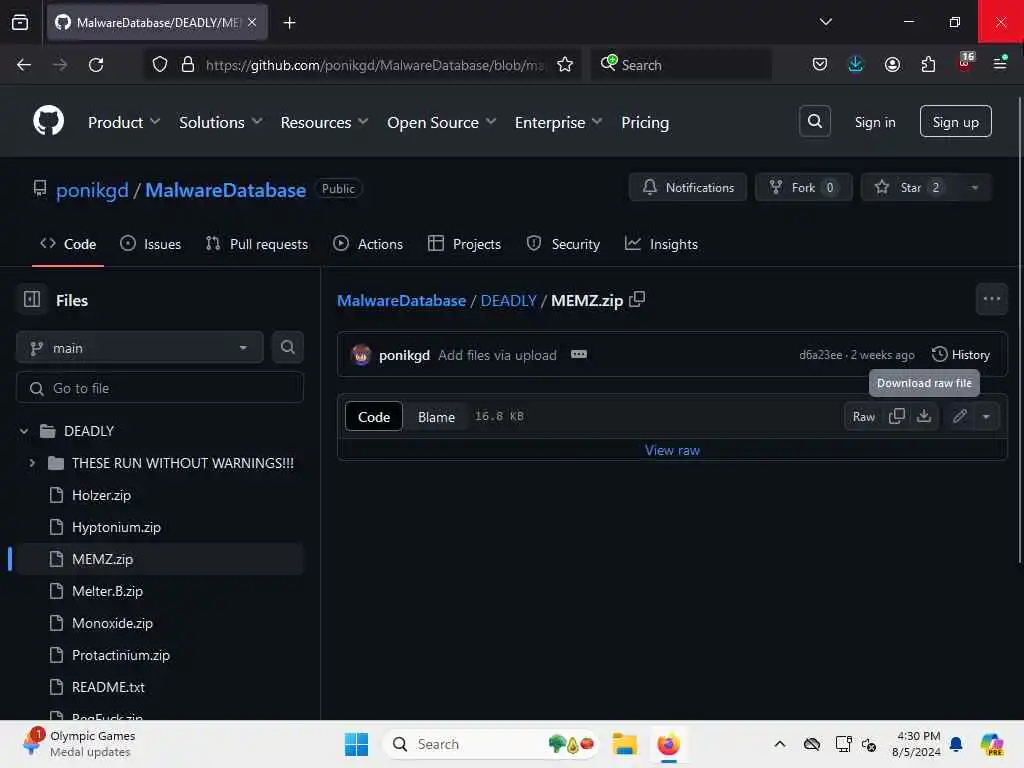Switch to Blame view

436,417
